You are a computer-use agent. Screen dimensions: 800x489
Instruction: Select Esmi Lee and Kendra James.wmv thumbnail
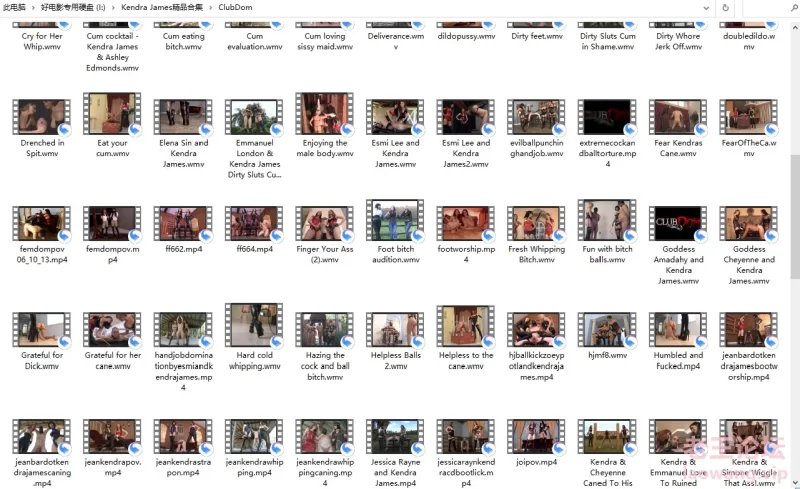coord(395,117)
